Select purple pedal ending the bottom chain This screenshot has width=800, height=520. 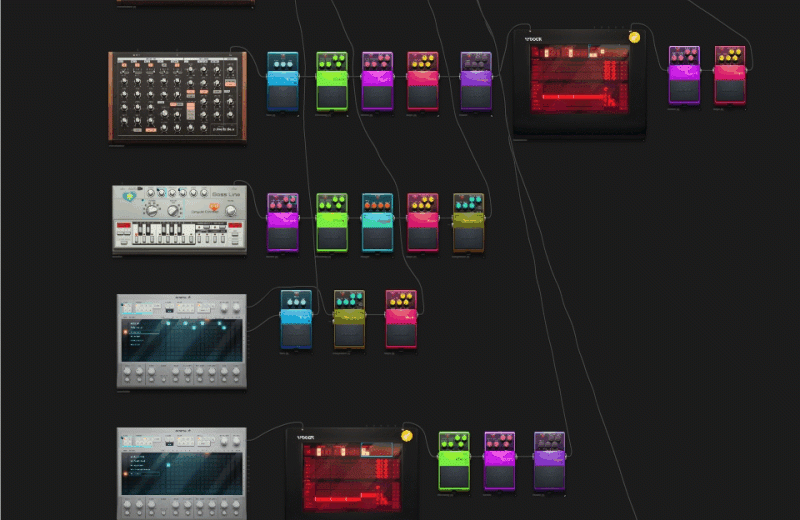pos(549,461)
